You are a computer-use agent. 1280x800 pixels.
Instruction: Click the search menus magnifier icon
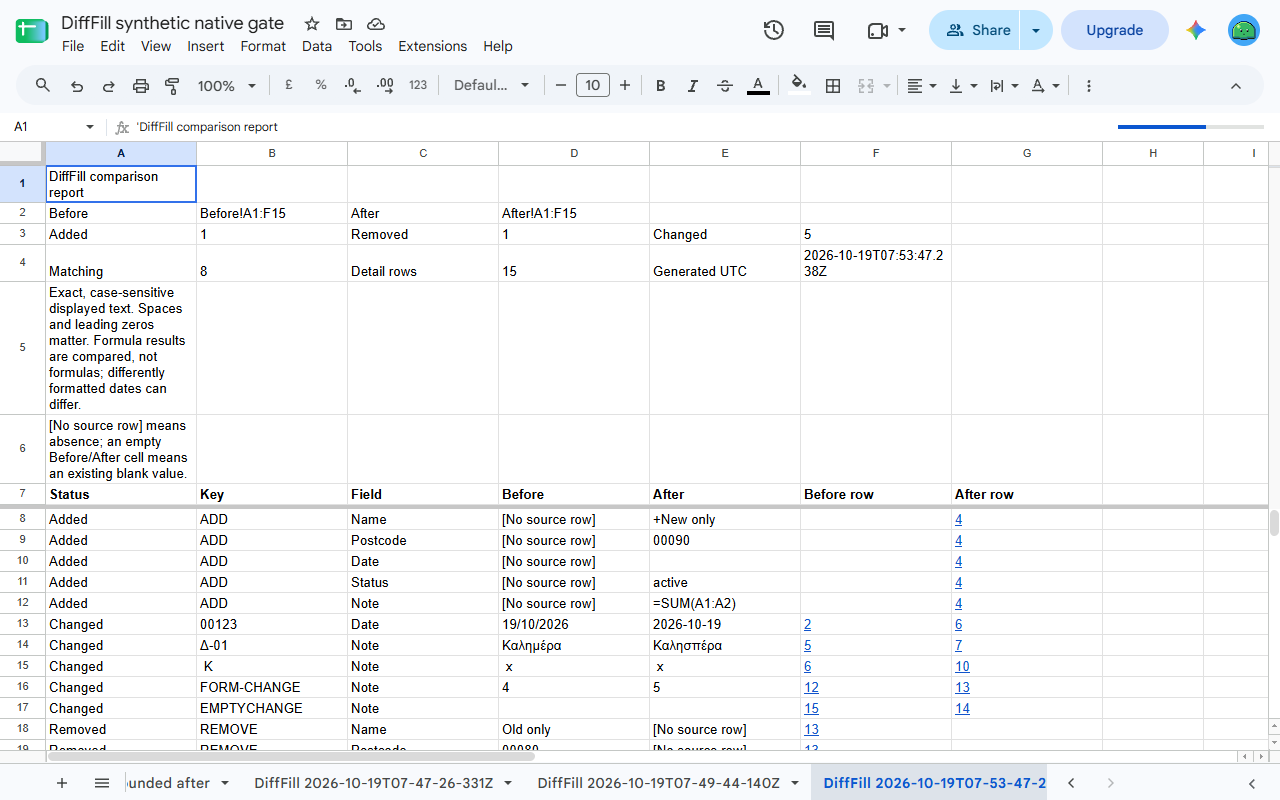pyautogui.click(x=43, y=86)
